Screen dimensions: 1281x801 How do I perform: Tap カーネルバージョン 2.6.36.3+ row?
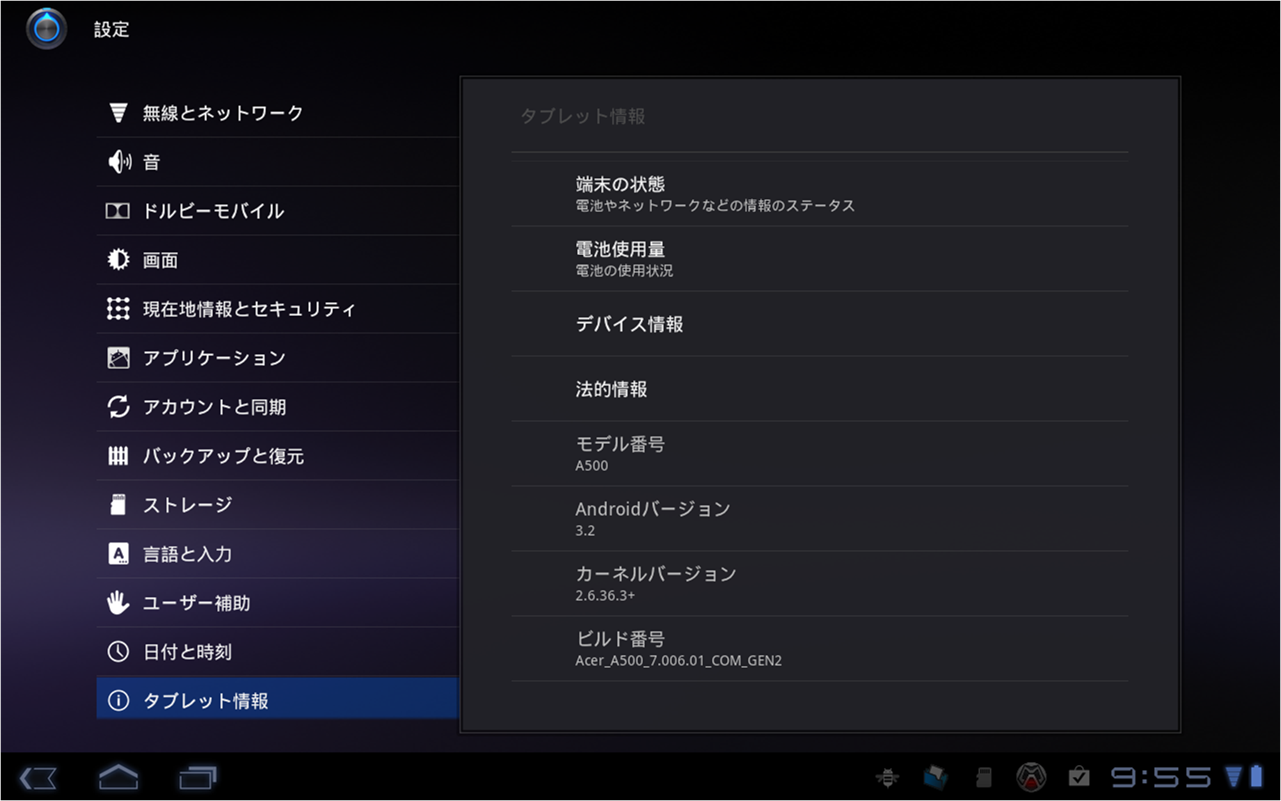[820, 584]
